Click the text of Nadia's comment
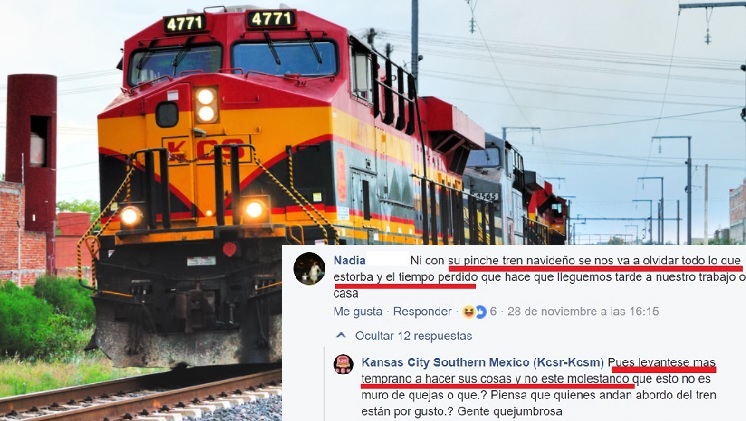Screen dimensions: 746x421 540,276
